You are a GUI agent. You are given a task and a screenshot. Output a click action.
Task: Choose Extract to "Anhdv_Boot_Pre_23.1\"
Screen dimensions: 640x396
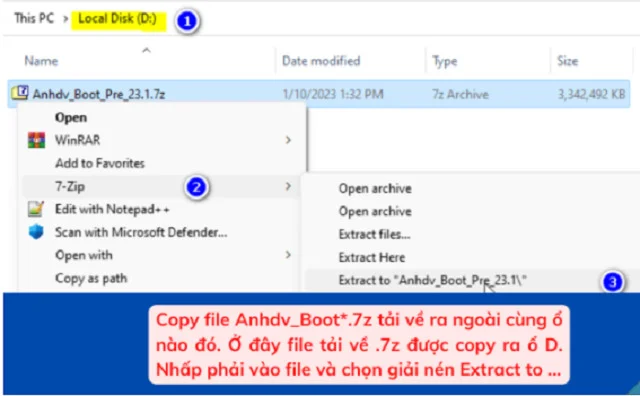click(x=433, y=280)
